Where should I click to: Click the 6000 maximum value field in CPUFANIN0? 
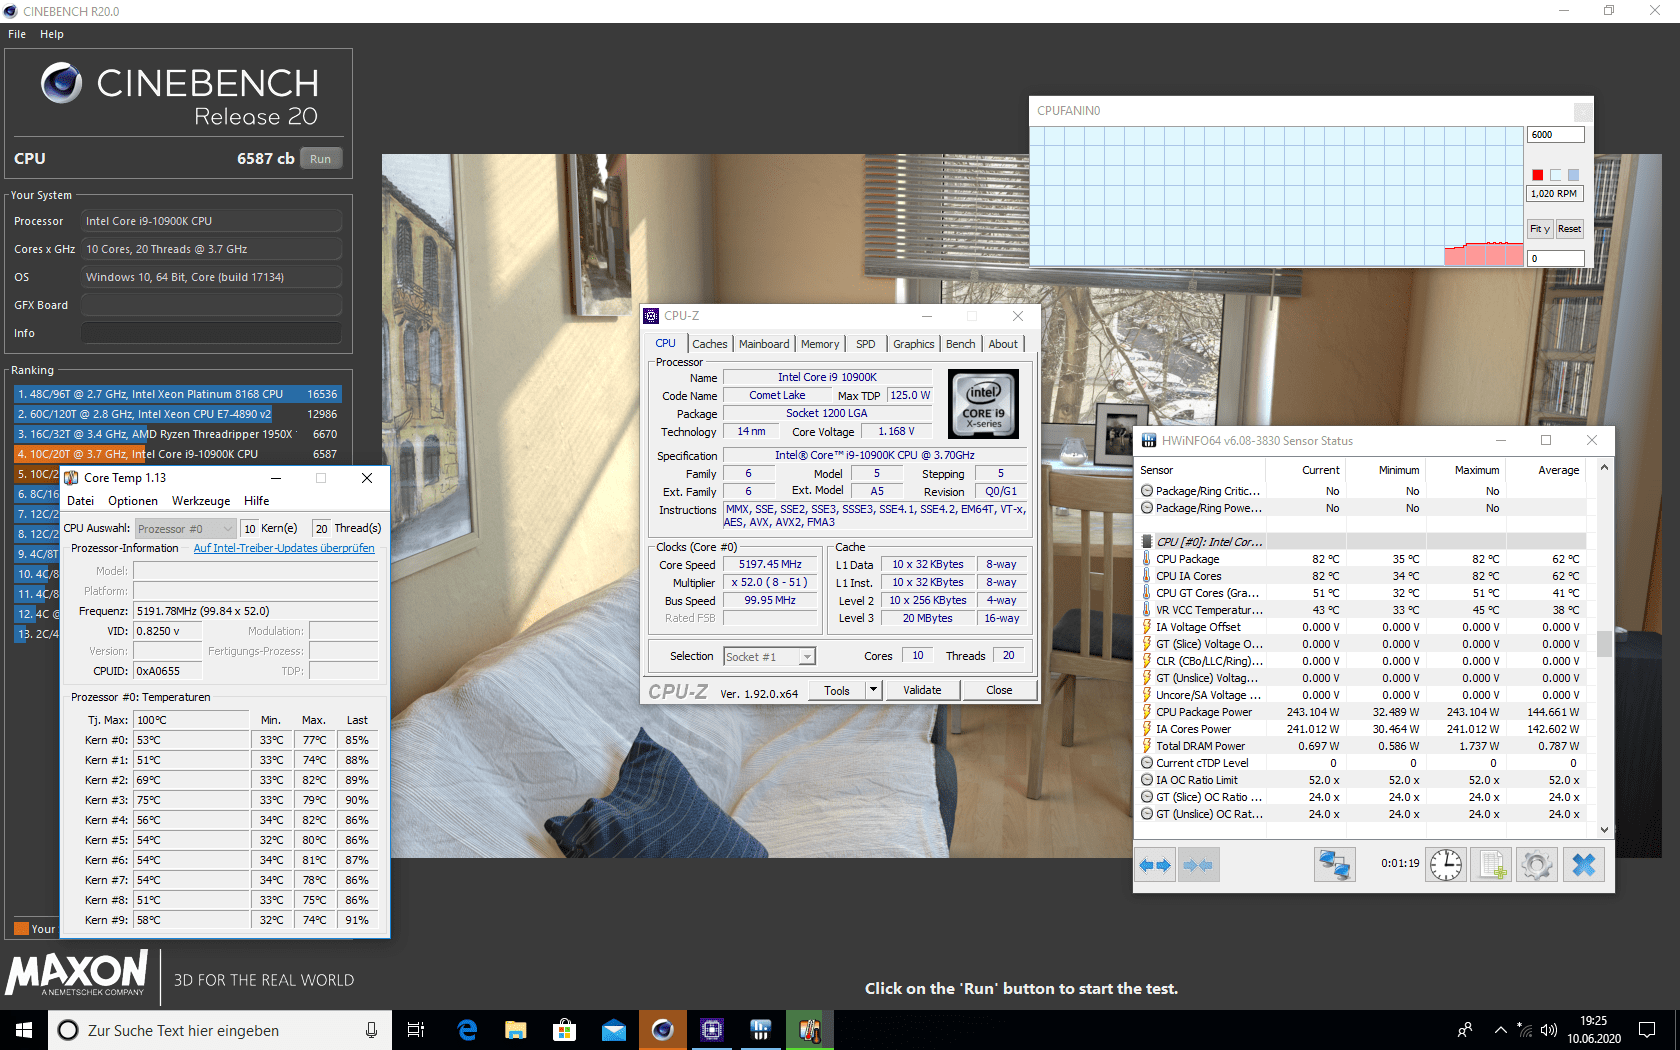[x=1556, y=134]
